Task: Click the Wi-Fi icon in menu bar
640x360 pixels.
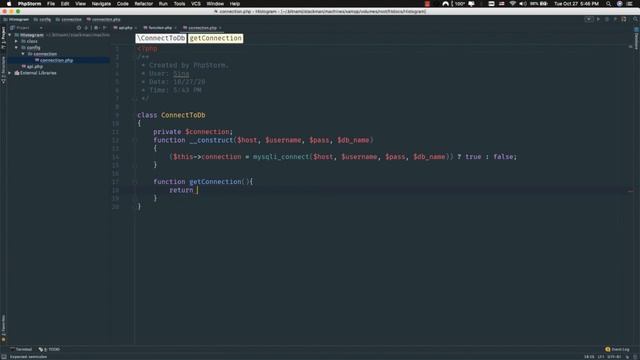Action: pyautogui.click(x=513, y=4)
